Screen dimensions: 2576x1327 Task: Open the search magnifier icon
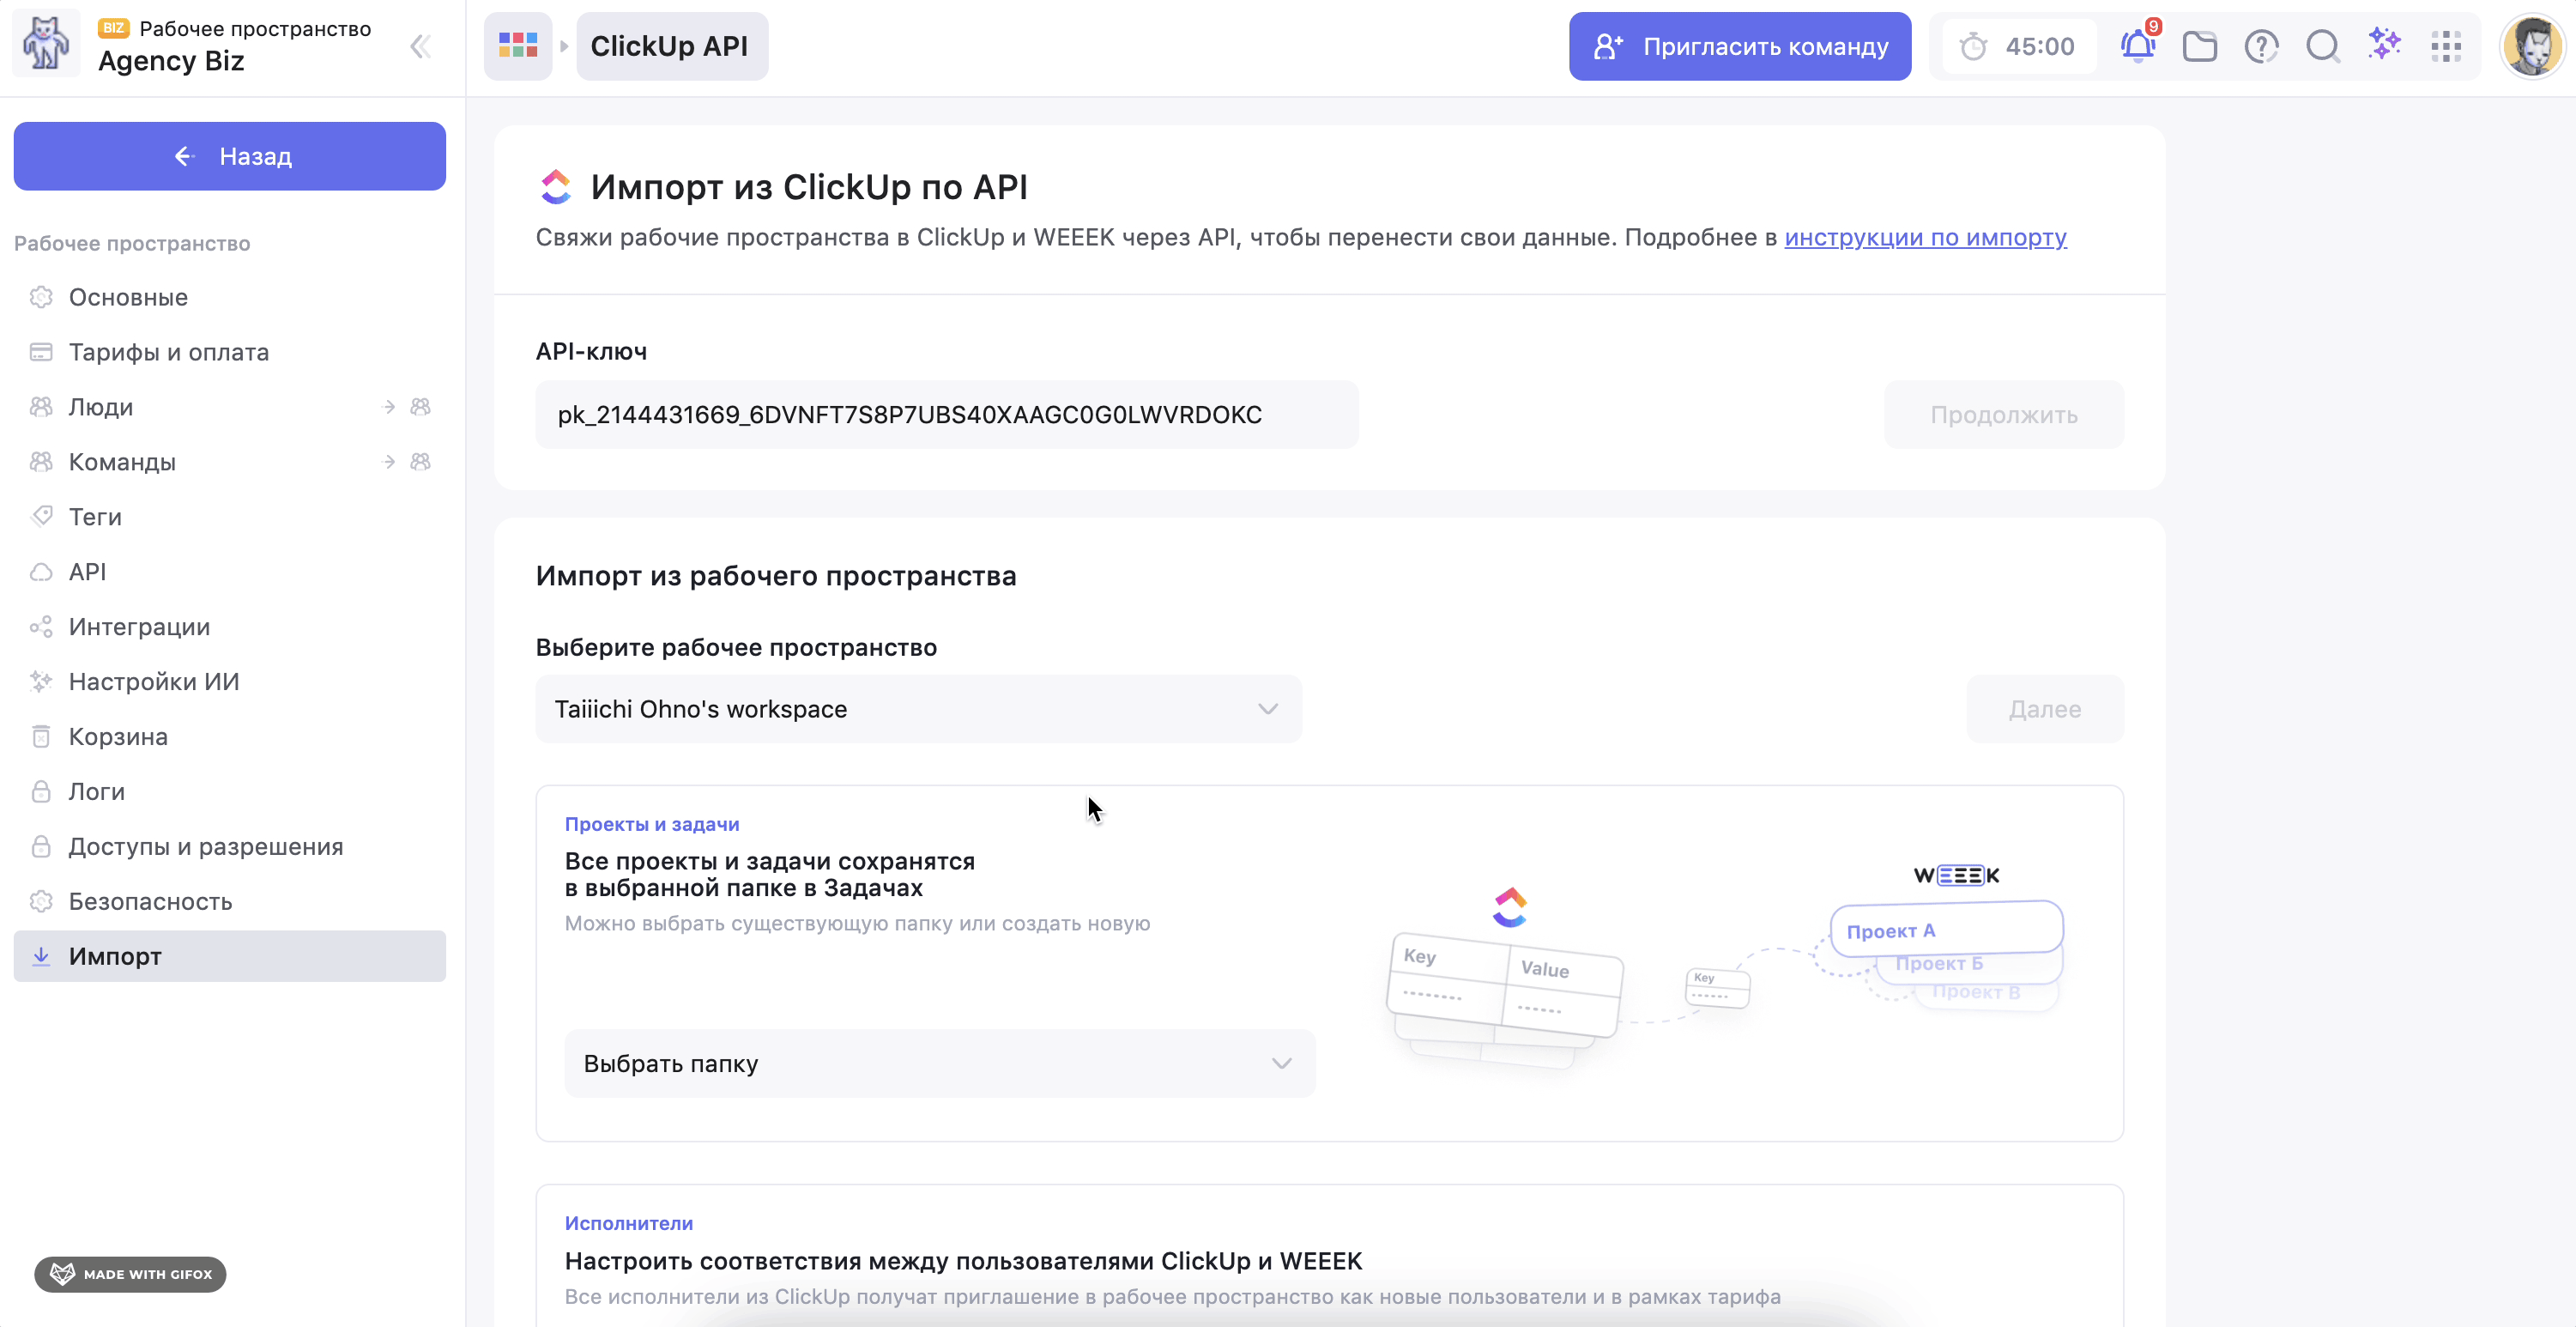coord(2322,46)
